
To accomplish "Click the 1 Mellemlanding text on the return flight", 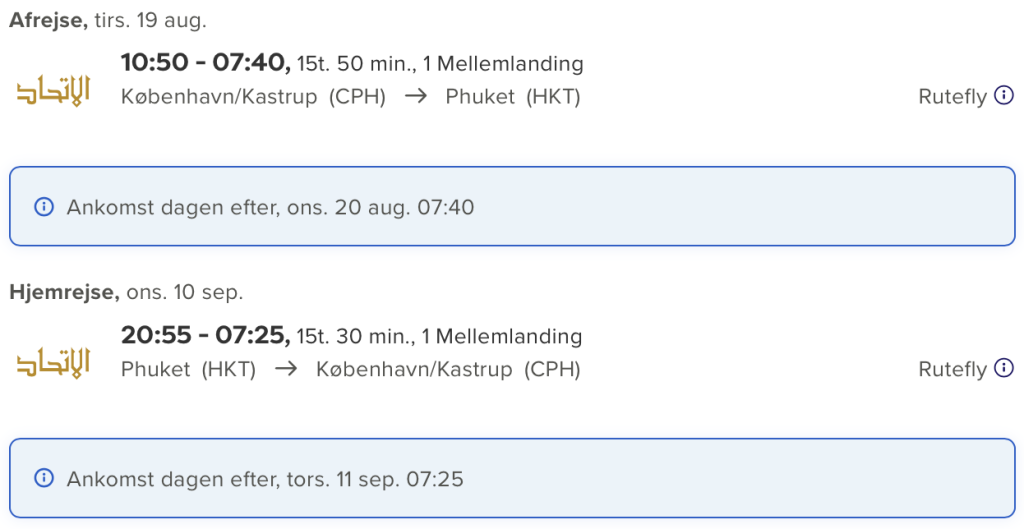I will pyautogui.click(x=502, y=336).
